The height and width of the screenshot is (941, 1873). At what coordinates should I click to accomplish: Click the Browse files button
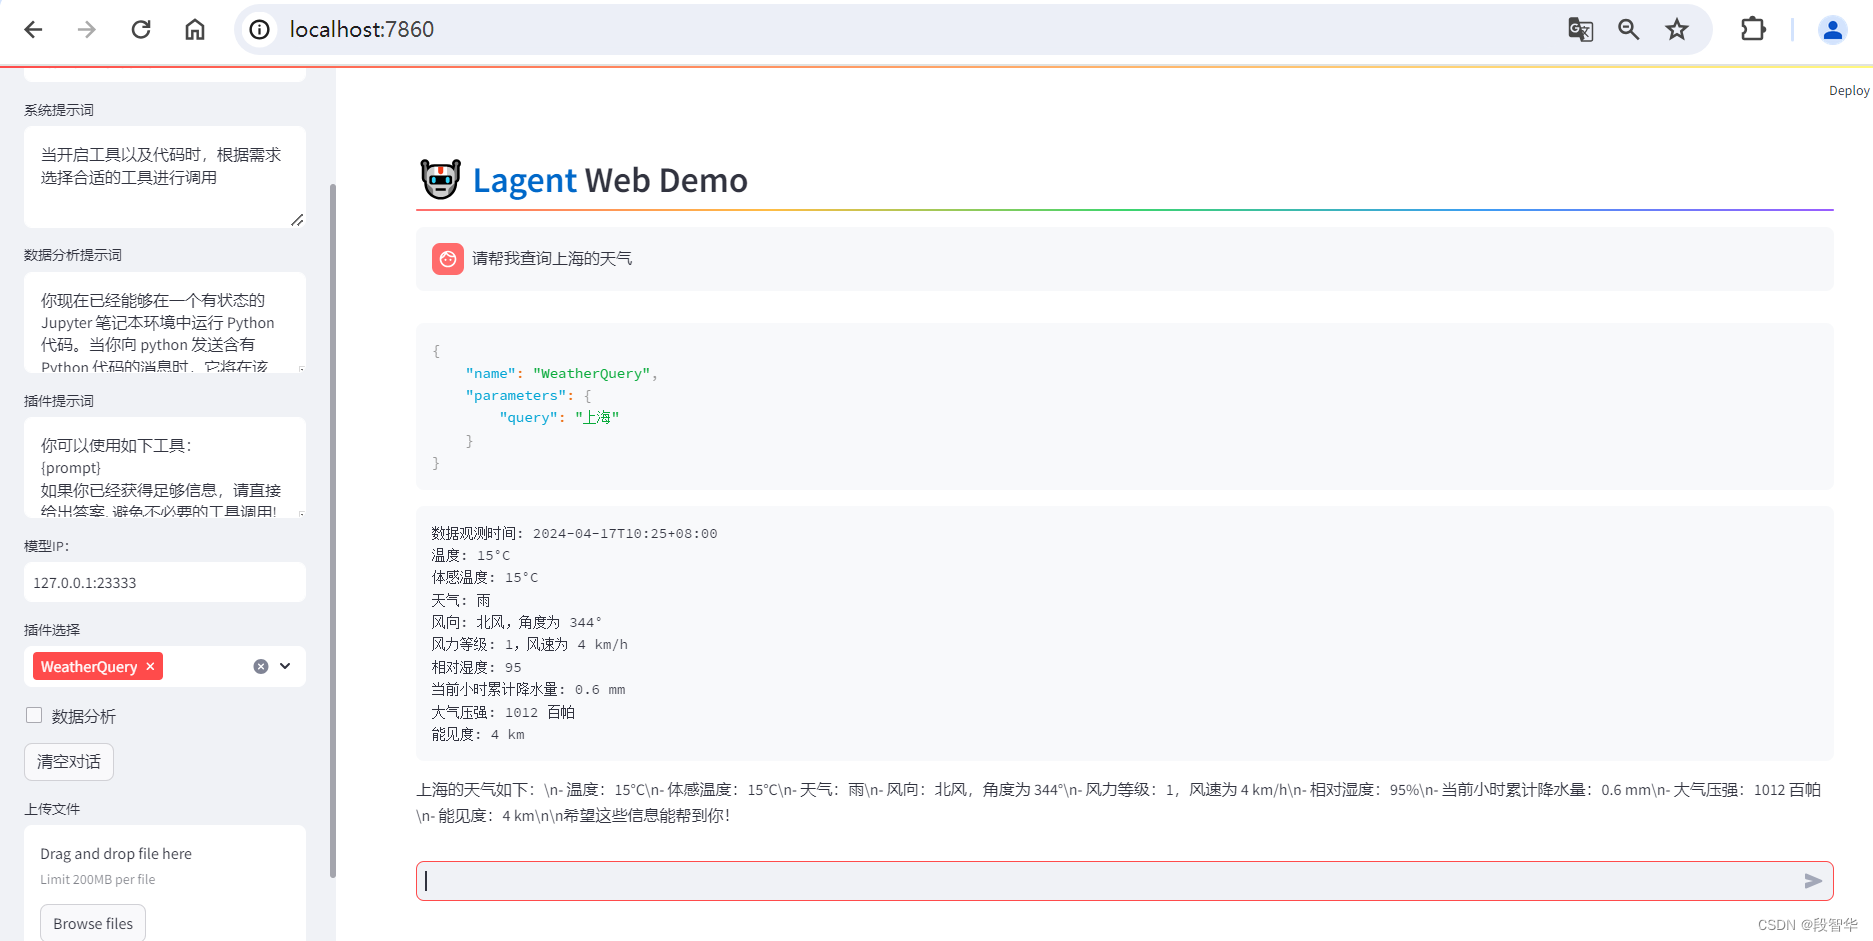click(x=93, y=923)
